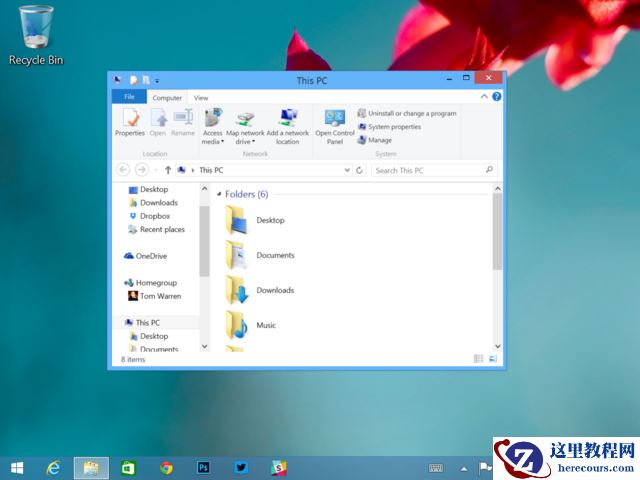Select Desktop under This PC in sidebar
640x480 pixels.
[x=149, y=336]
